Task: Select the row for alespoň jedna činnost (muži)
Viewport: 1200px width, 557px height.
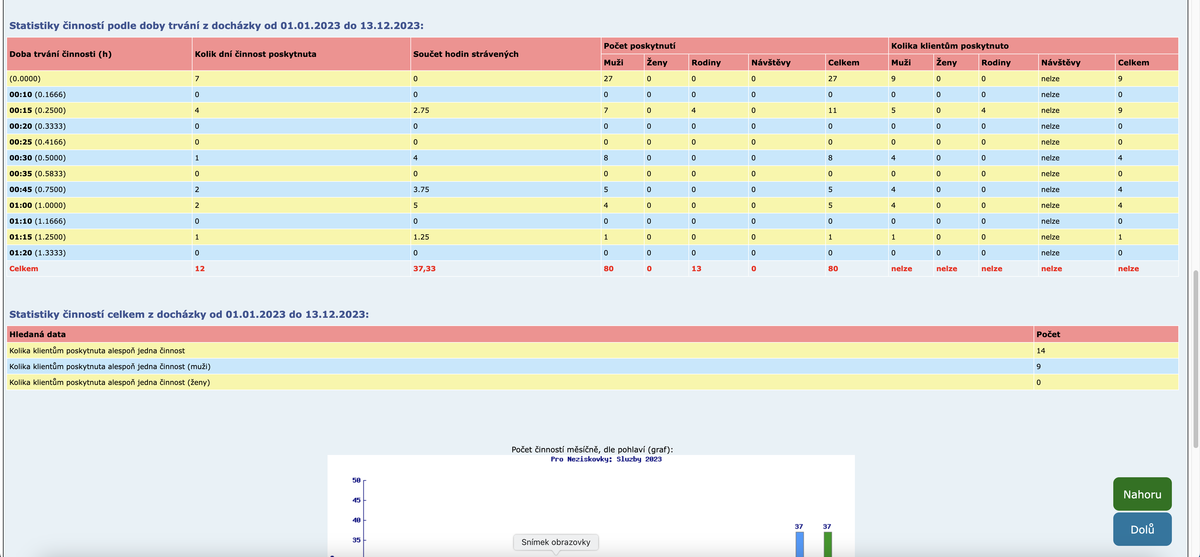Action: tap(111, 366)
